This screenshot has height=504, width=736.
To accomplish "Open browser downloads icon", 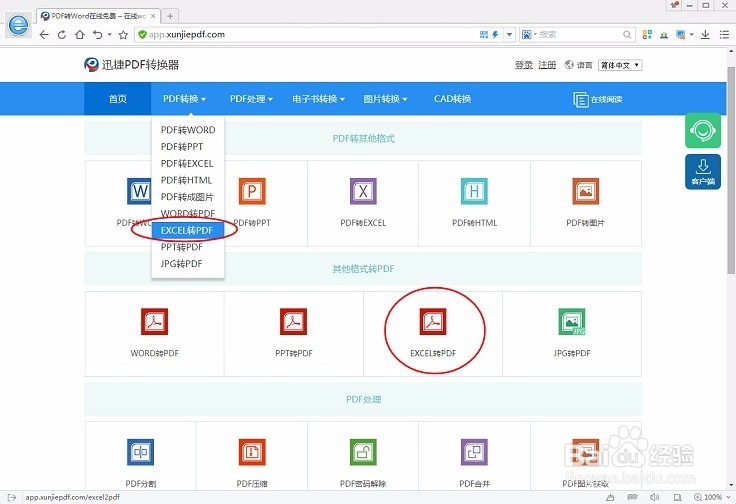I will [705, 35].
